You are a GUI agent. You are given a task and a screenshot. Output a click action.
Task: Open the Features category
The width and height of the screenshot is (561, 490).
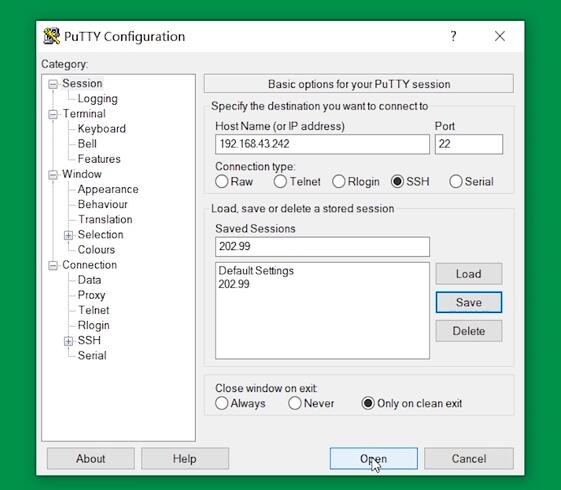click(x=99, y=159)
